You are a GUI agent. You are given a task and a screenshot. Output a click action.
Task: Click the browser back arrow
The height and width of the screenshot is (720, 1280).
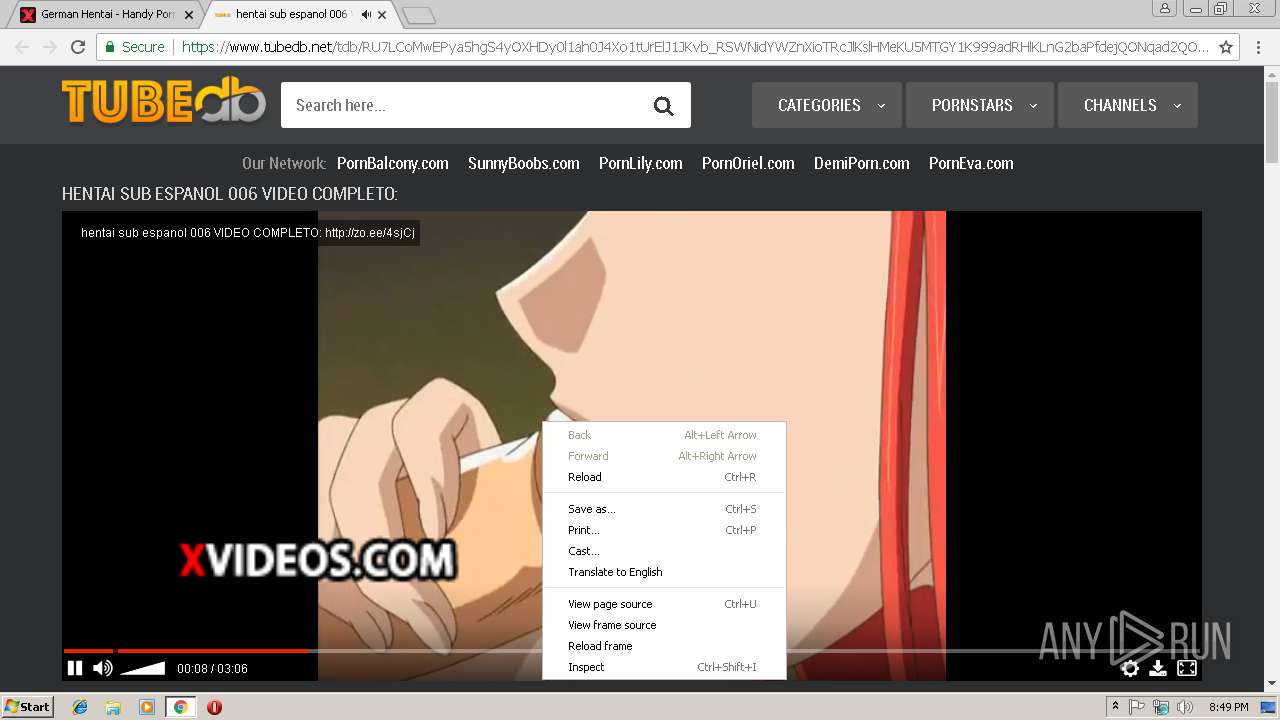coord(22,47)
